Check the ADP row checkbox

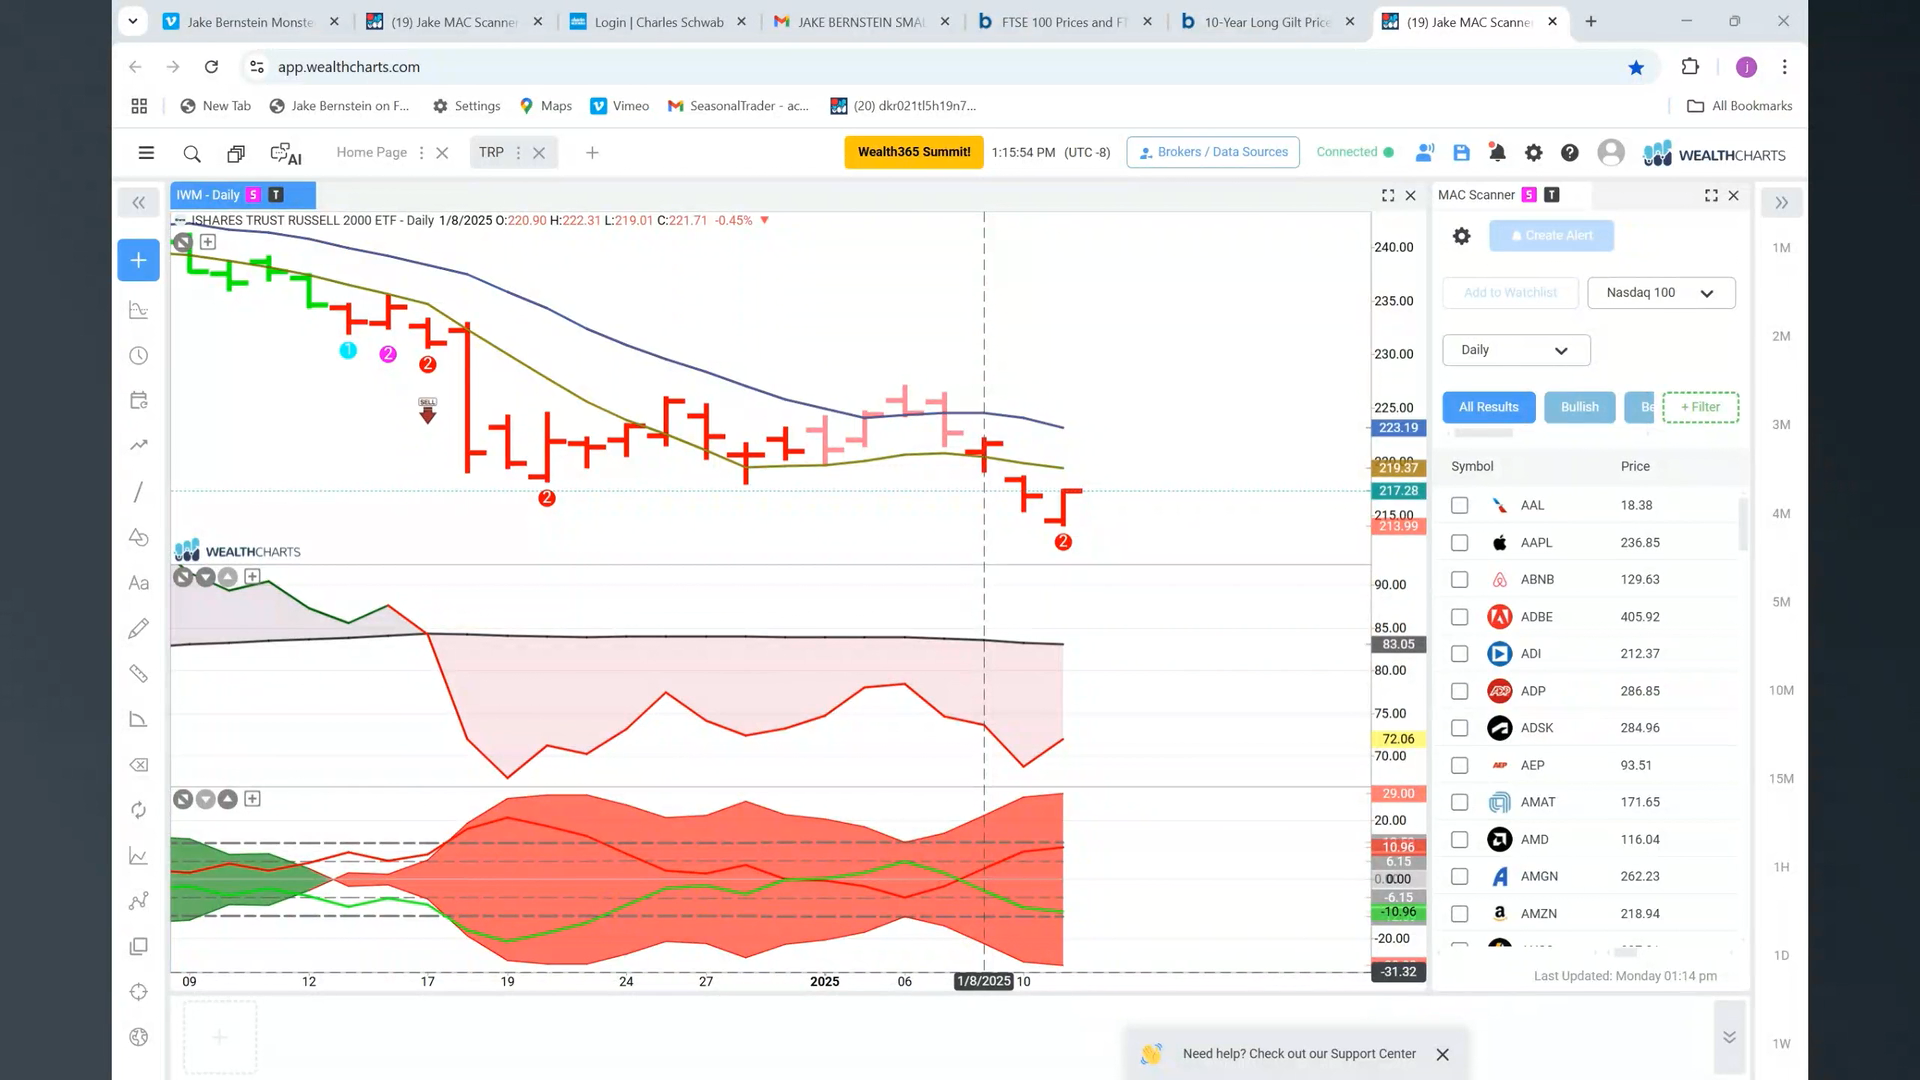point(1460,691)
